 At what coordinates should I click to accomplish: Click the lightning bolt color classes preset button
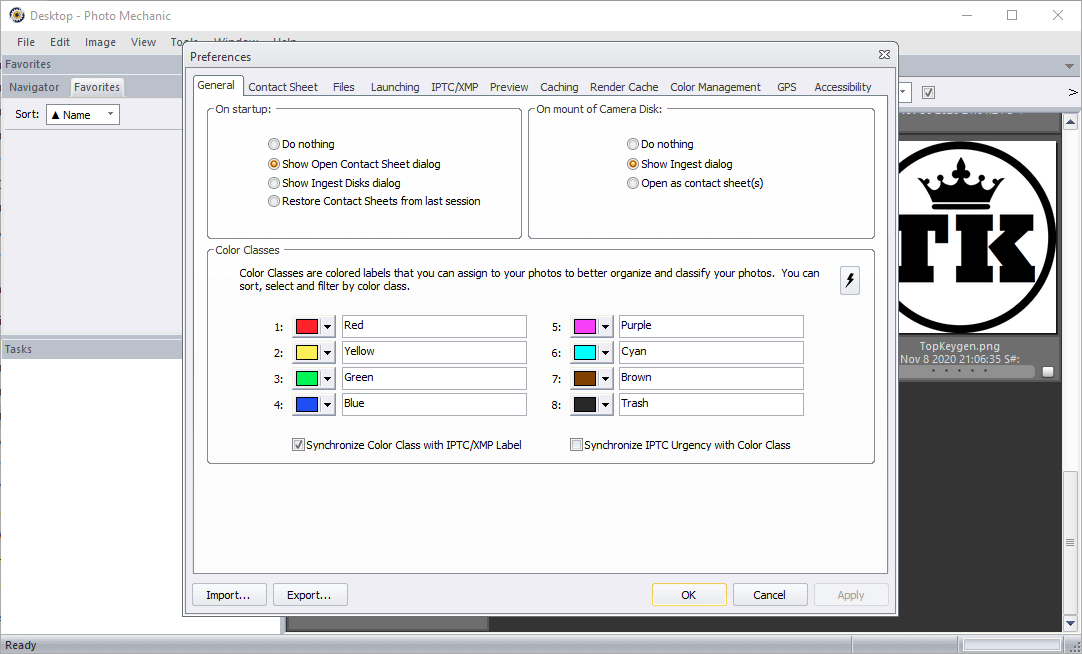(849, 280)
